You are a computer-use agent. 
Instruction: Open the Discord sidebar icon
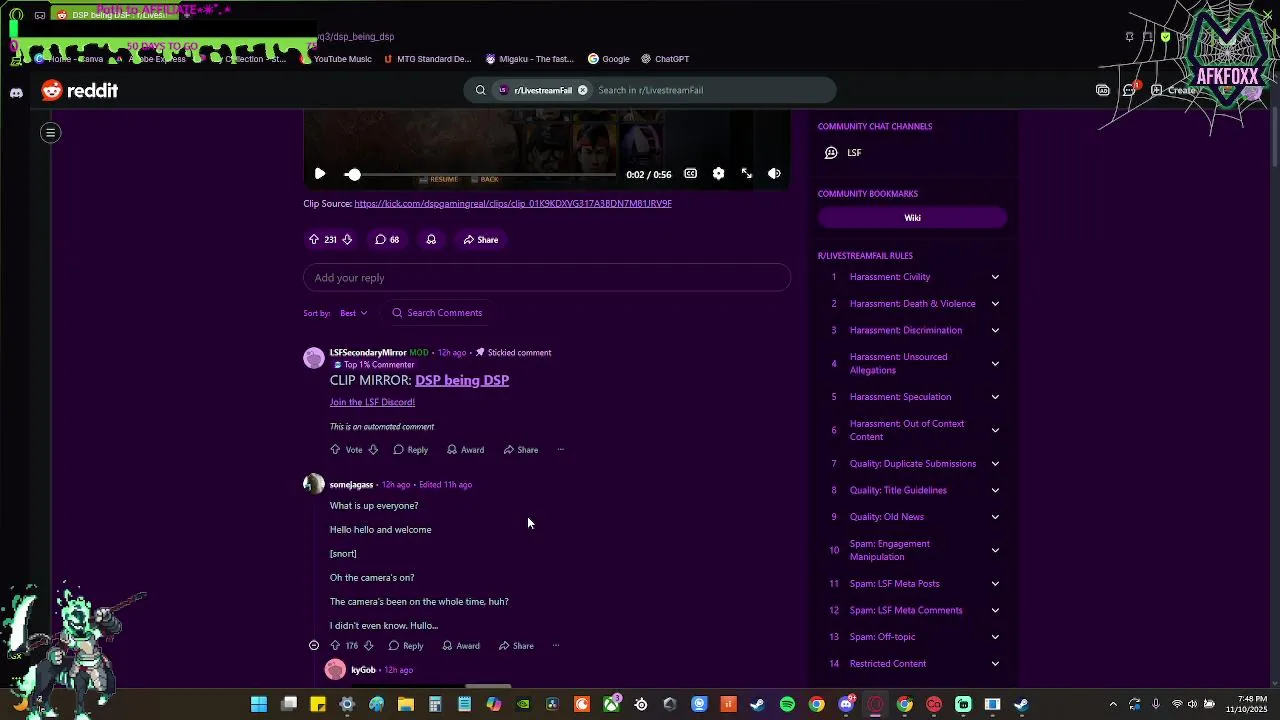point(16,93)
